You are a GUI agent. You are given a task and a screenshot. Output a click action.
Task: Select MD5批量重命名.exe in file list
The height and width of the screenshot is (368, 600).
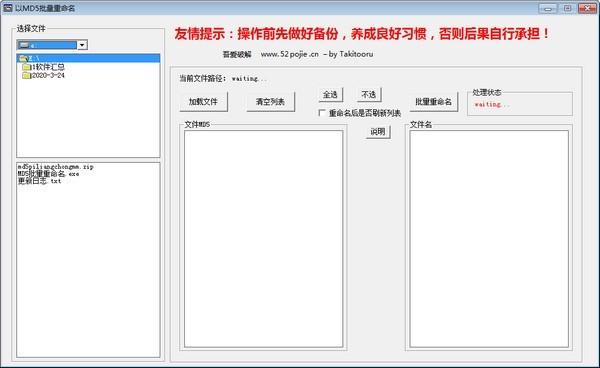pyautogui.click(x=49, y=174)
